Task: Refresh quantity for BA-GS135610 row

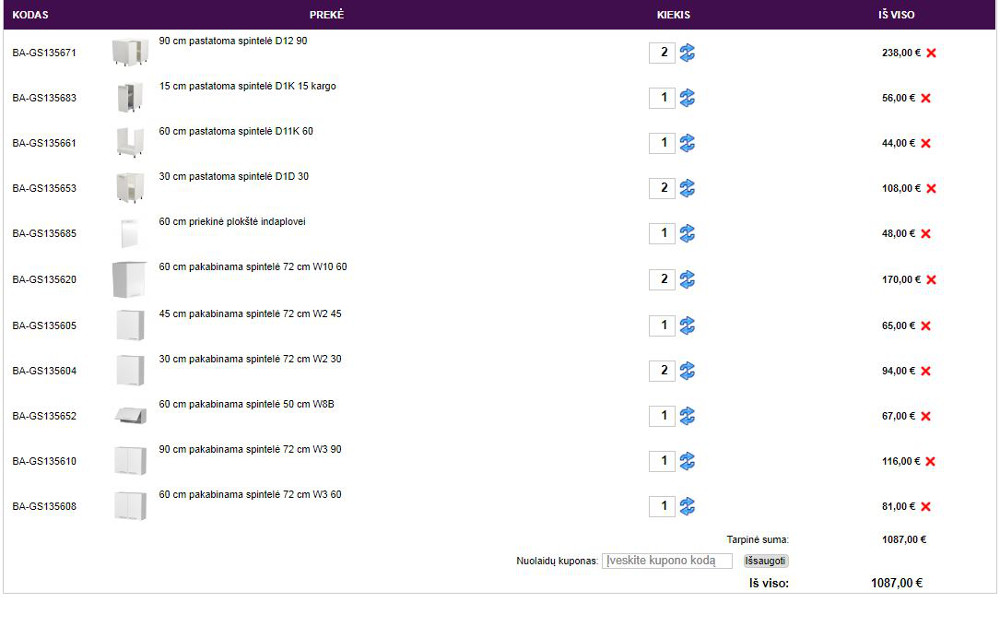Action: [x=687, y=461]
